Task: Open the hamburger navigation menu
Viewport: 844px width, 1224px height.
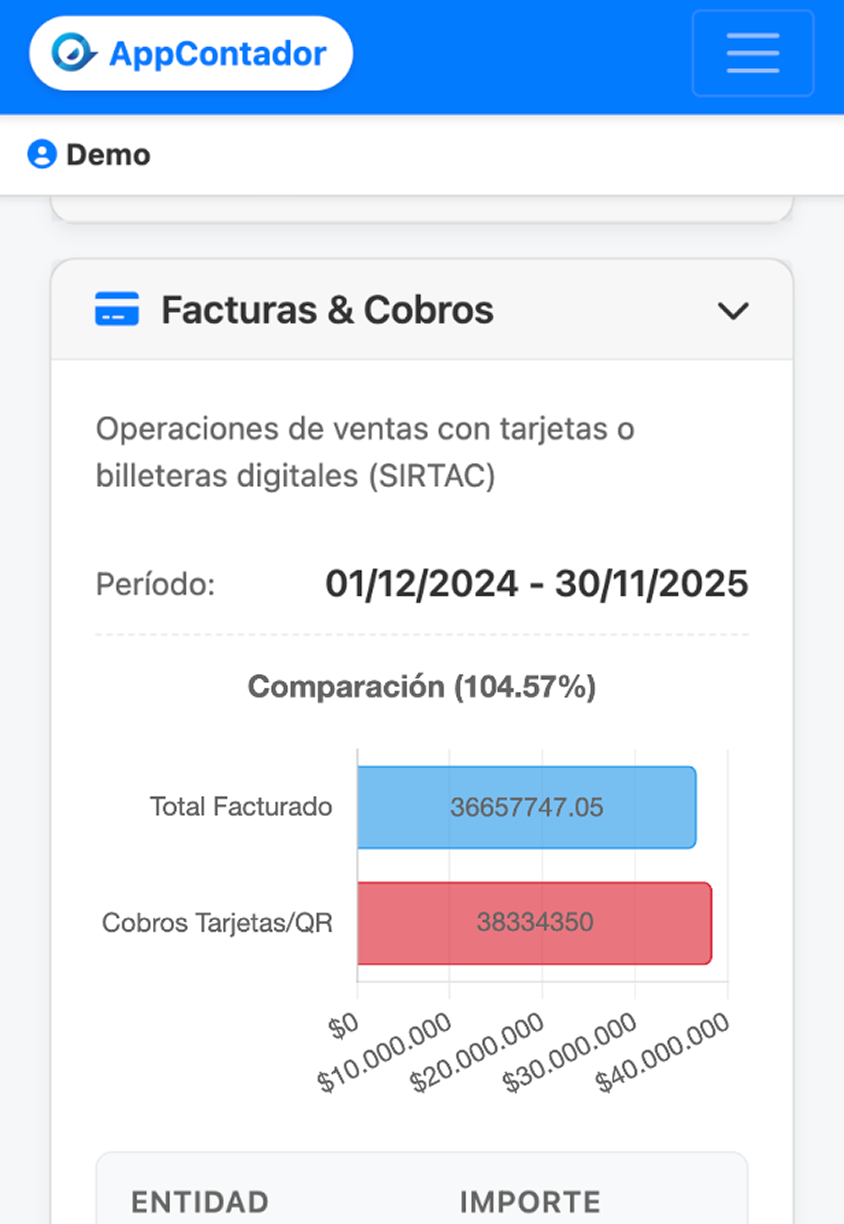Action: coord(752,53)
